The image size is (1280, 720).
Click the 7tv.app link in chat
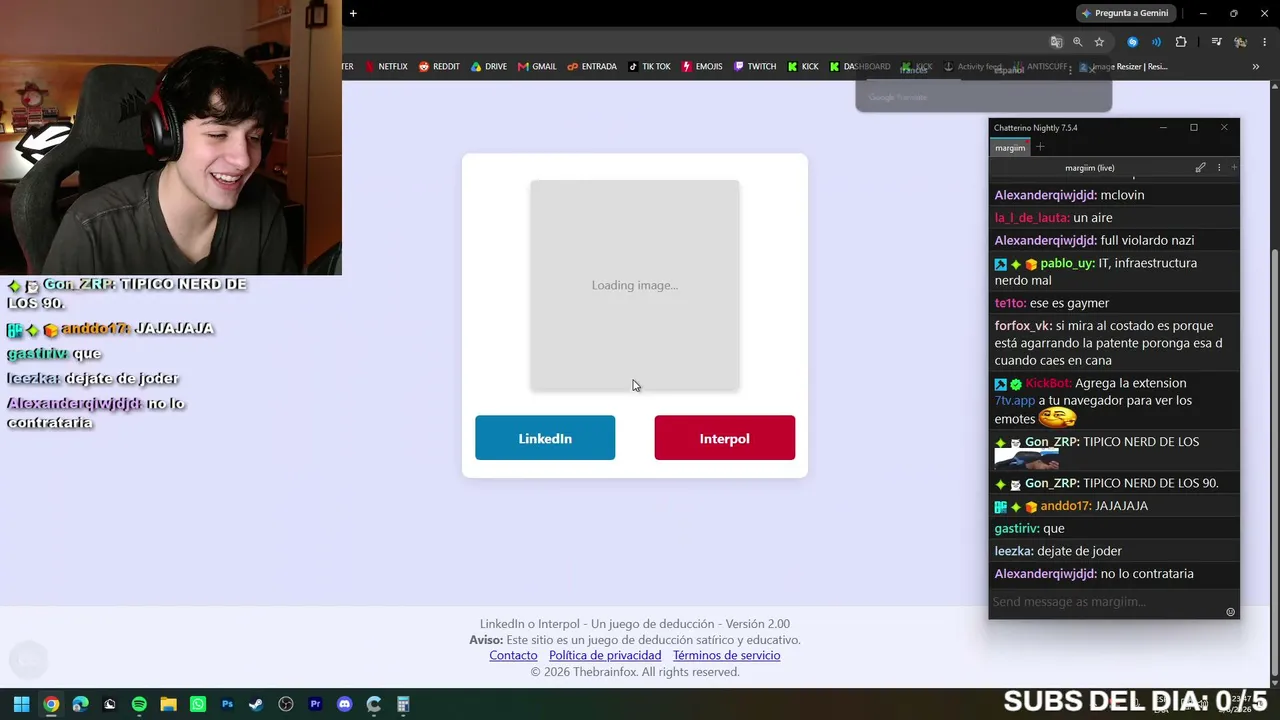[x=1015, y=400]
